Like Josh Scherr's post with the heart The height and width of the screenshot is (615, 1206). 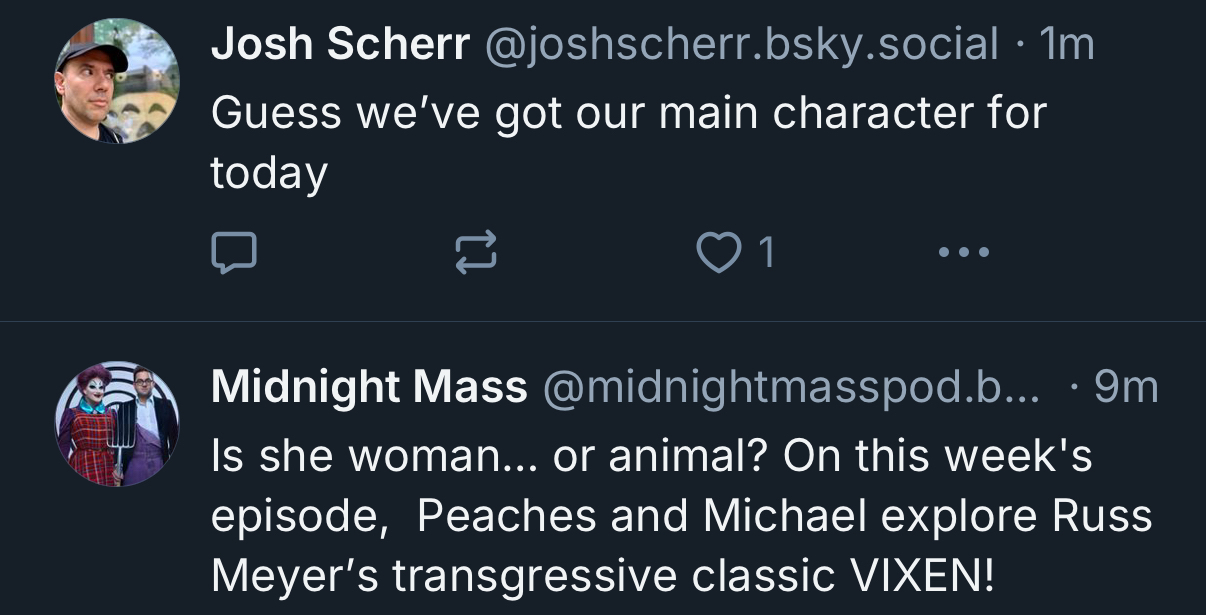coord(714,253)
